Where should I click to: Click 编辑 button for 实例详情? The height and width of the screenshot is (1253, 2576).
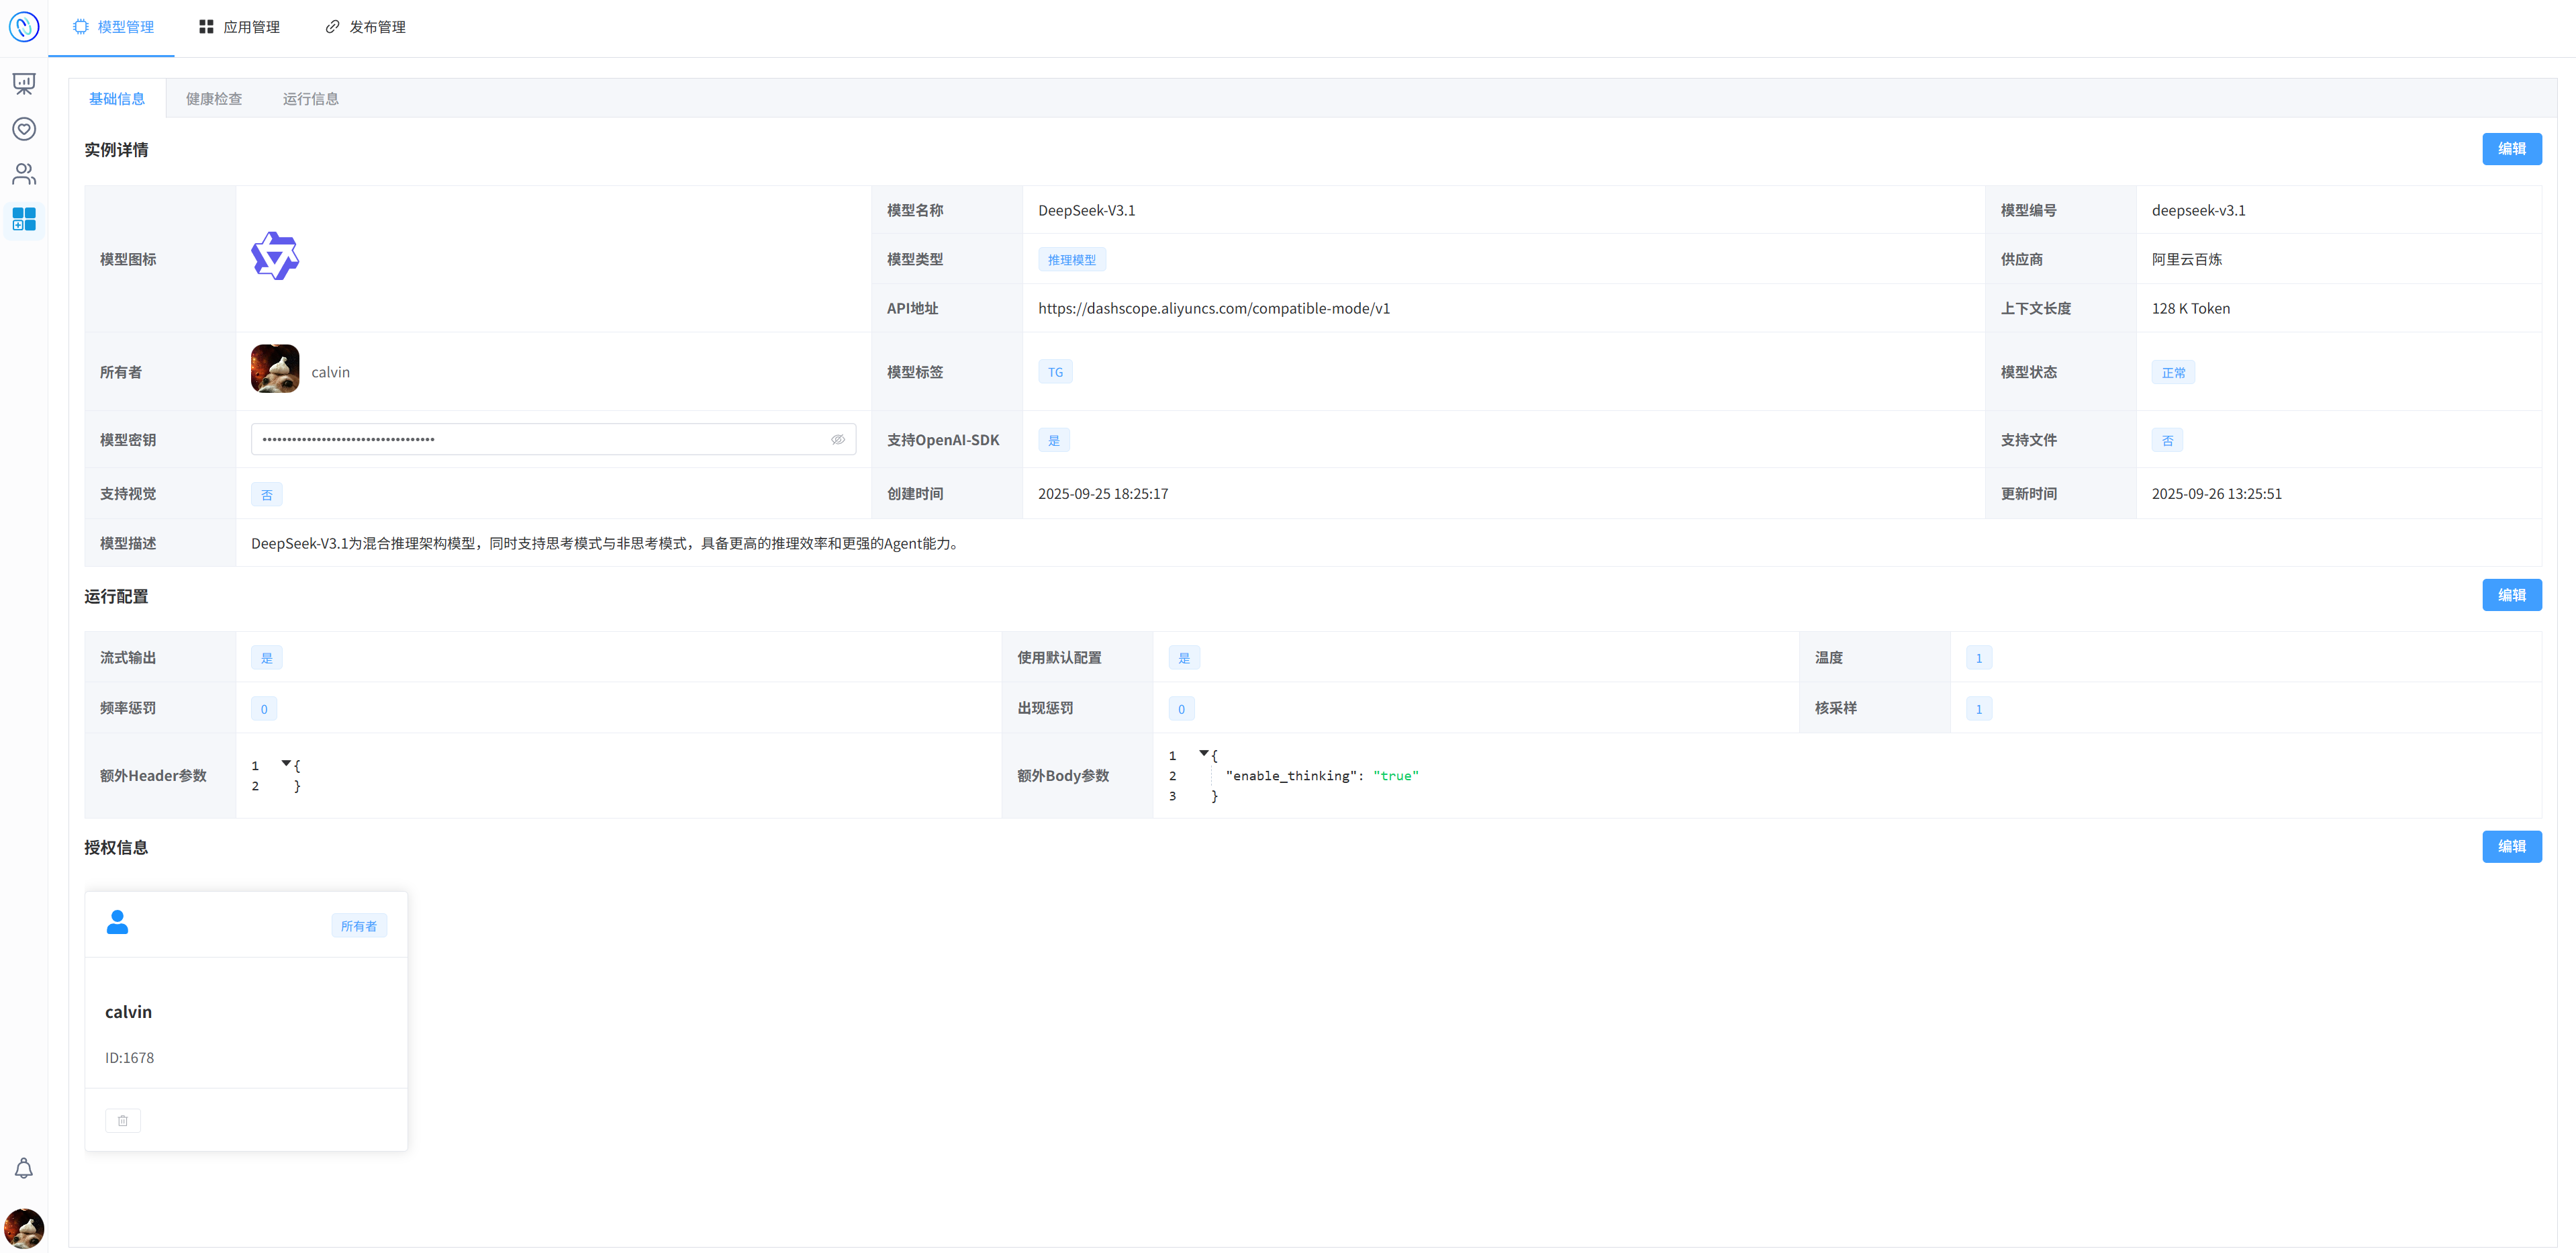pos(2511,149)
